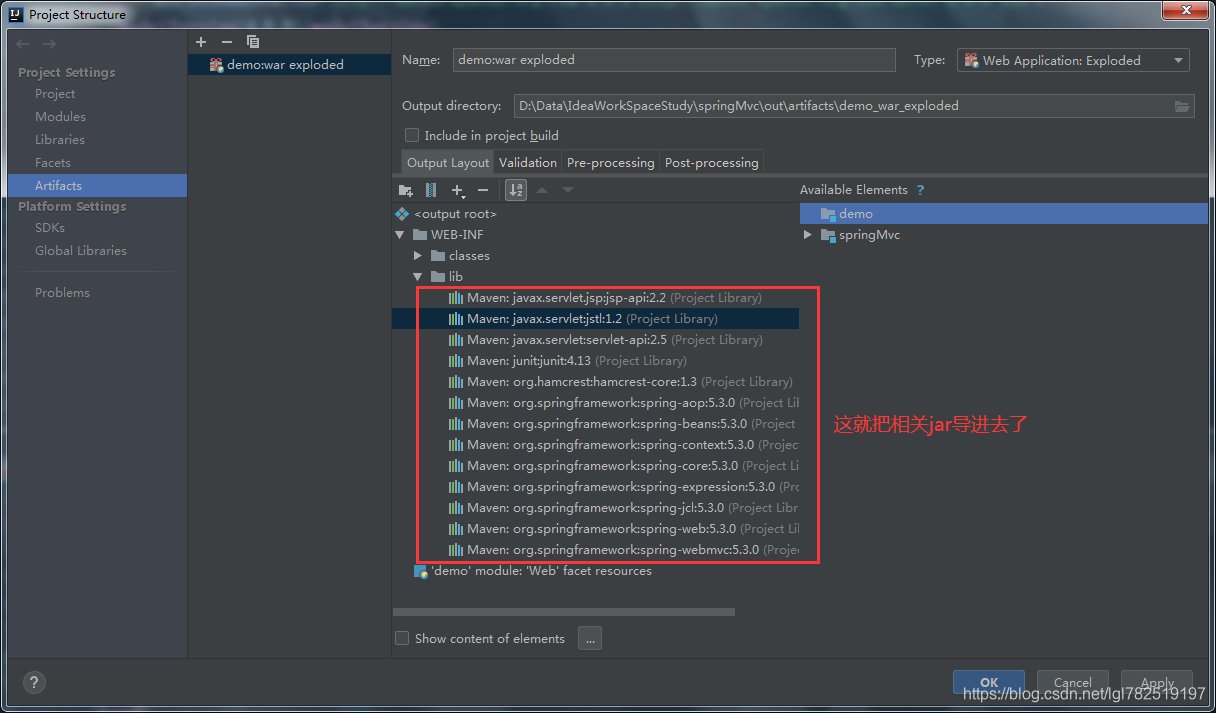The width and height of the screenshot is (1216, 713).
Task: Move the selected element up
Action: pos(542,190)
